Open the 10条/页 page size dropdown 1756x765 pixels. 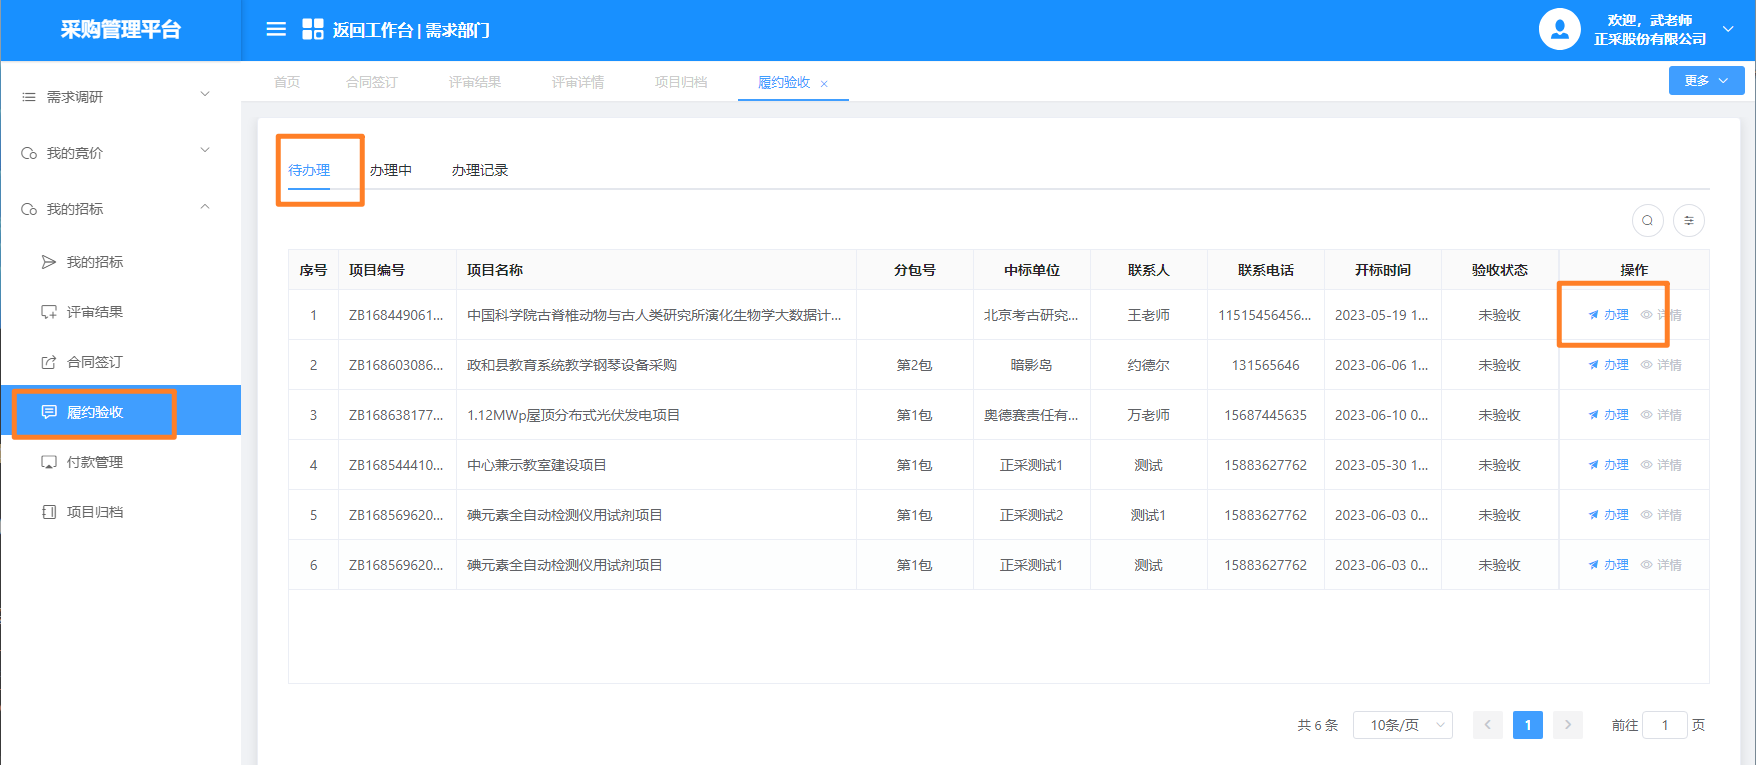pos(1402,725)
